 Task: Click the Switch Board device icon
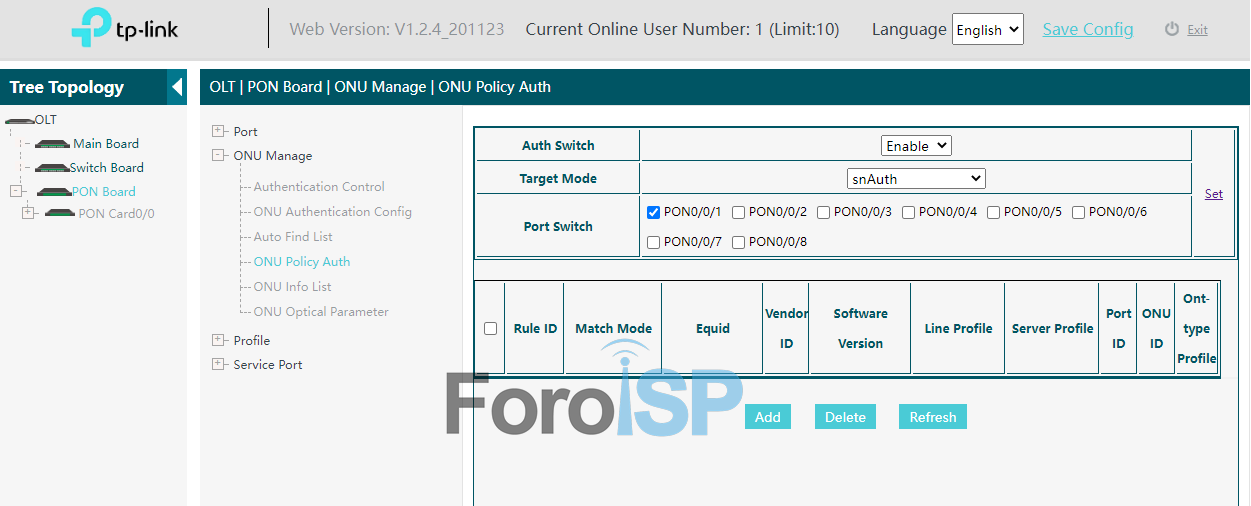pos(51,168)
